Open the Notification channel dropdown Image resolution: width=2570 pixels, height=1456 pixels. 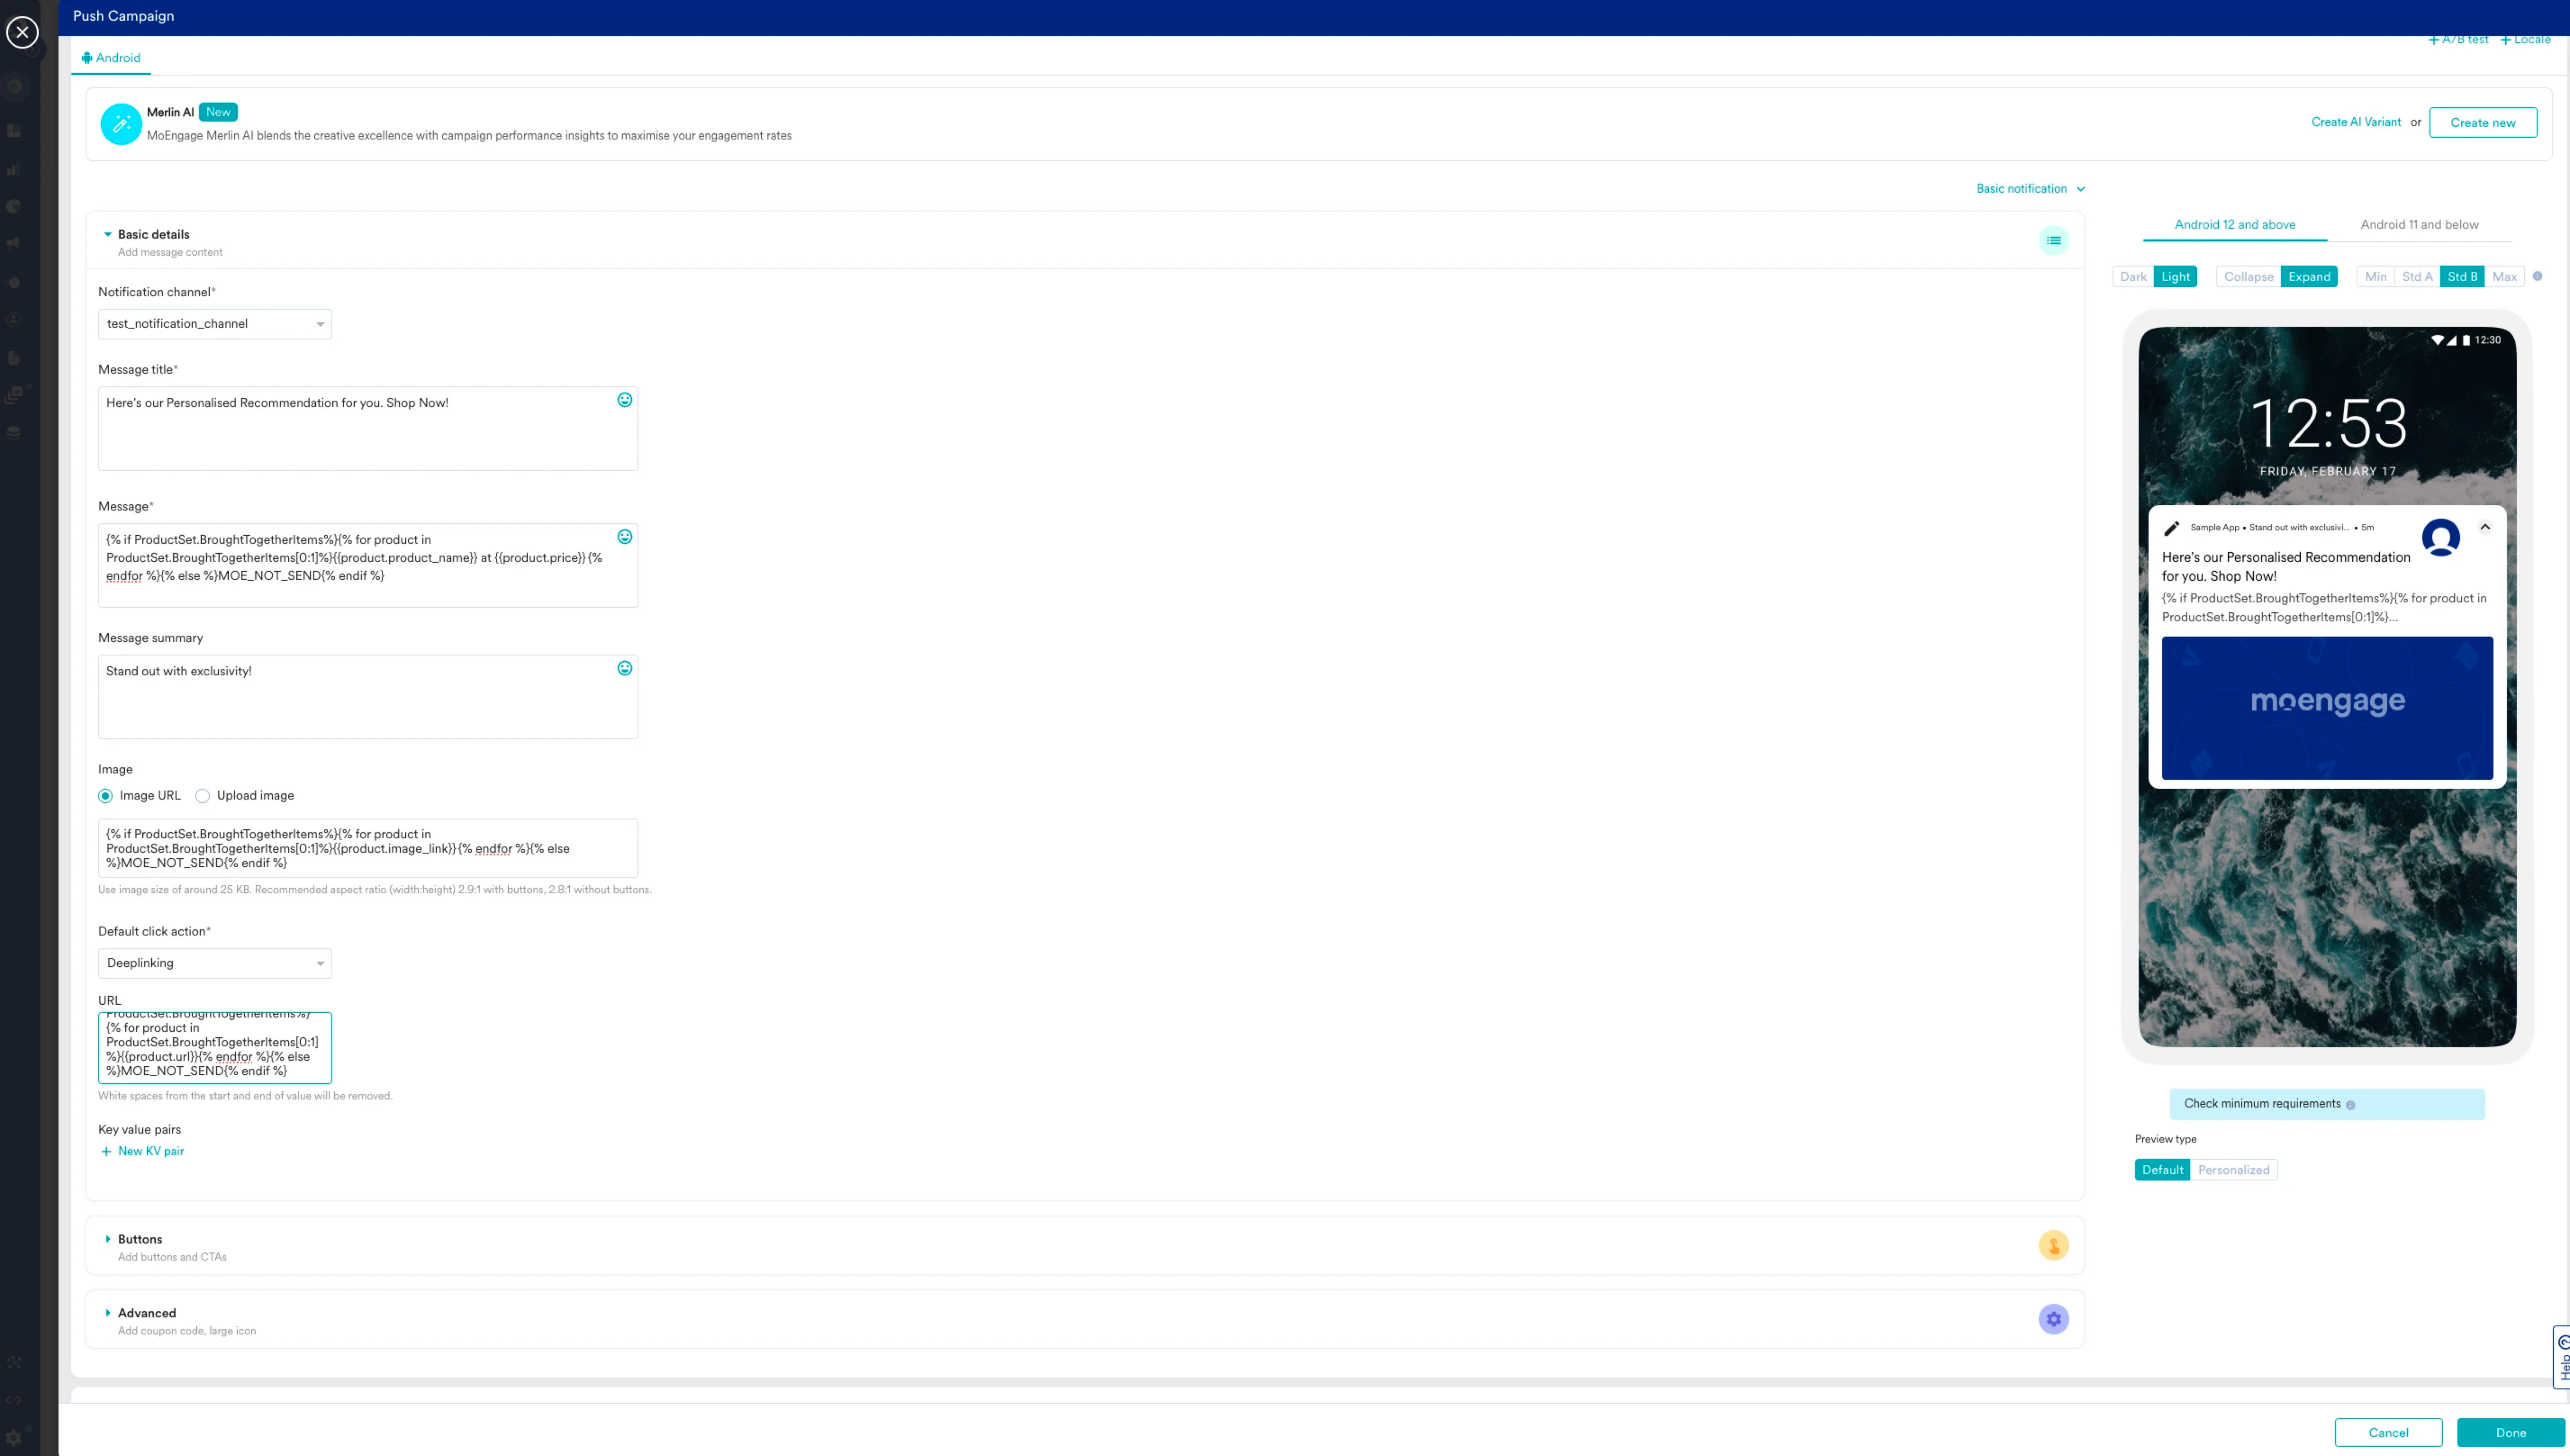(215, 324)
